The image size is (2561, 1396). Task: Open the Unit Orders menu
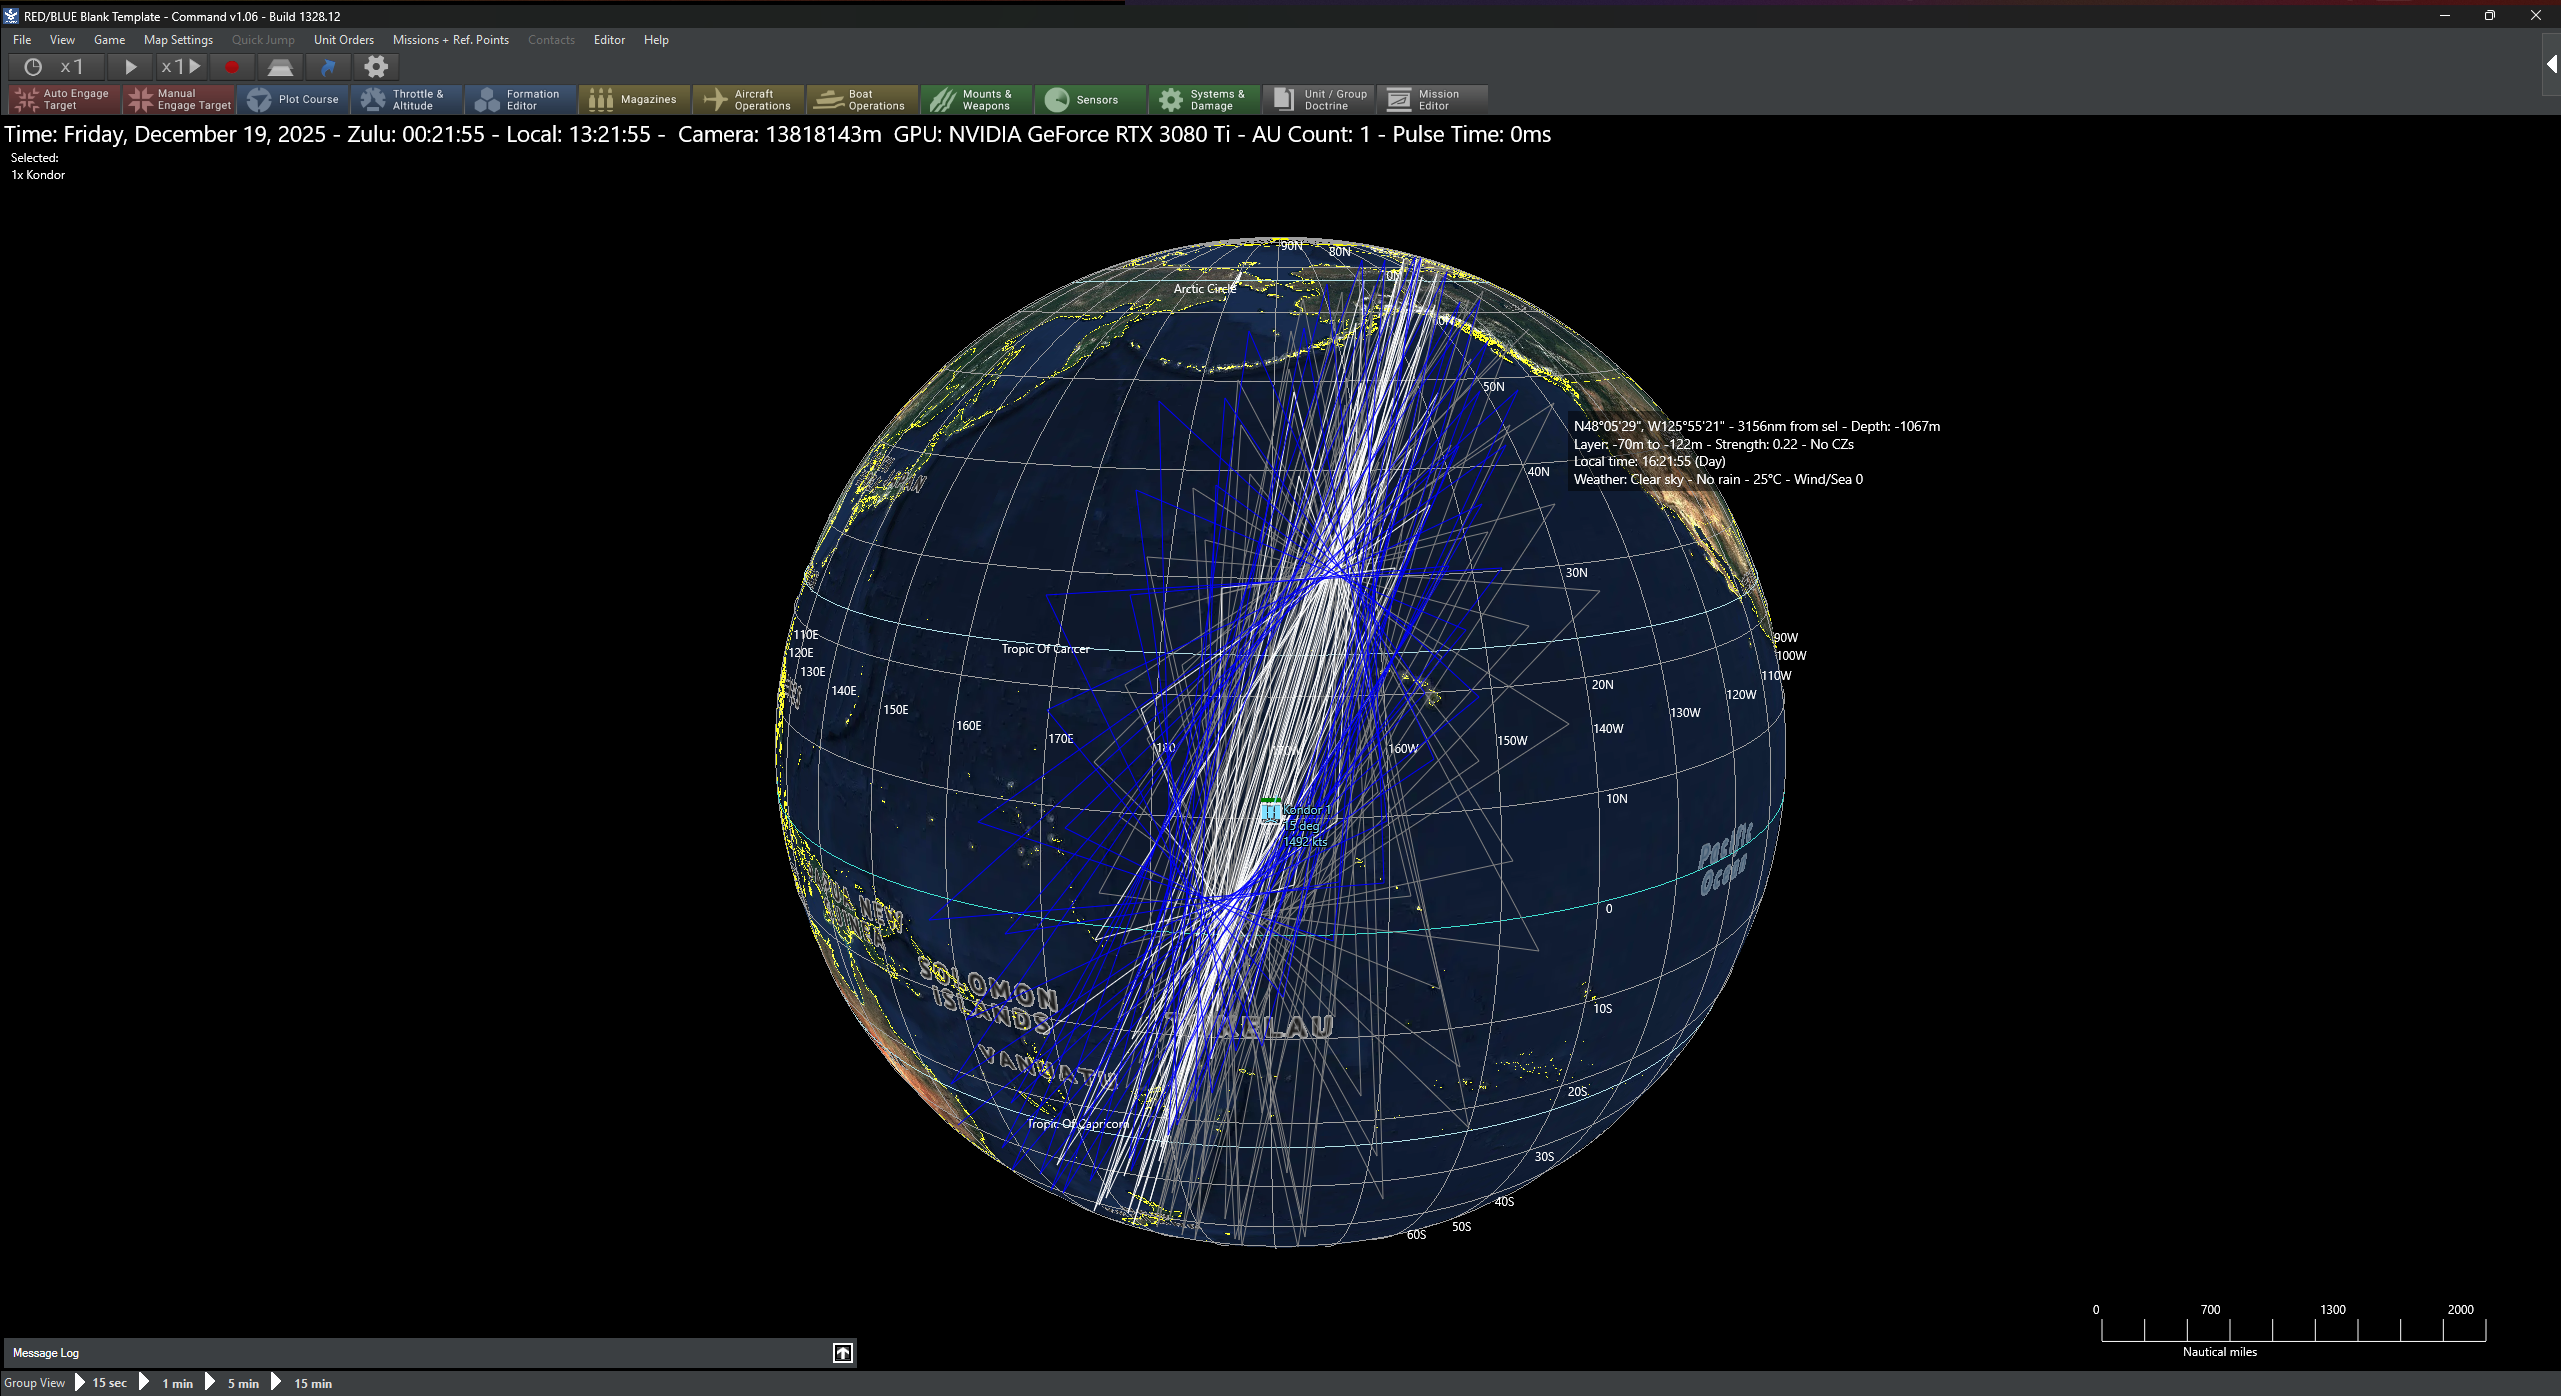[x=343, y=40]
